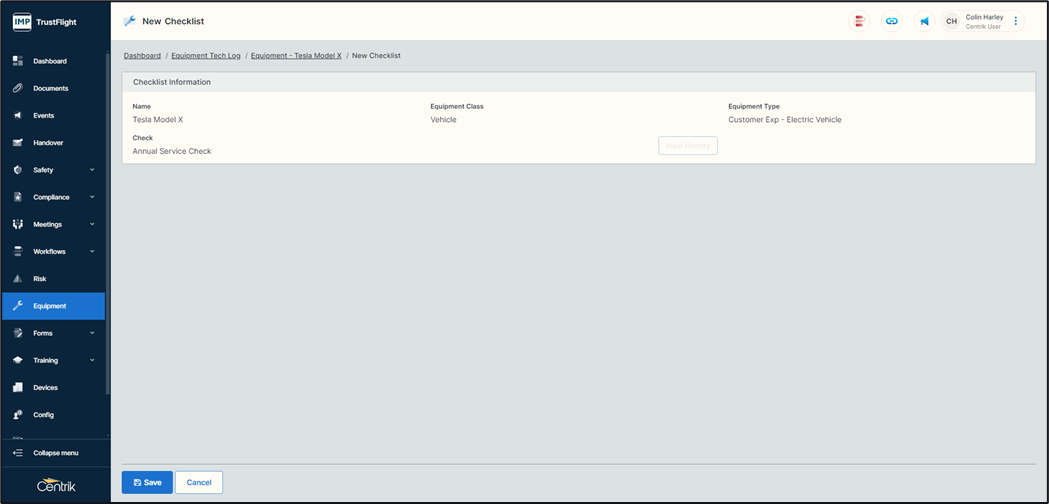Image resolution: width=1049 pixels, height=504 pixels.
Task: Select the Equipment menu item
Action: 53,306
